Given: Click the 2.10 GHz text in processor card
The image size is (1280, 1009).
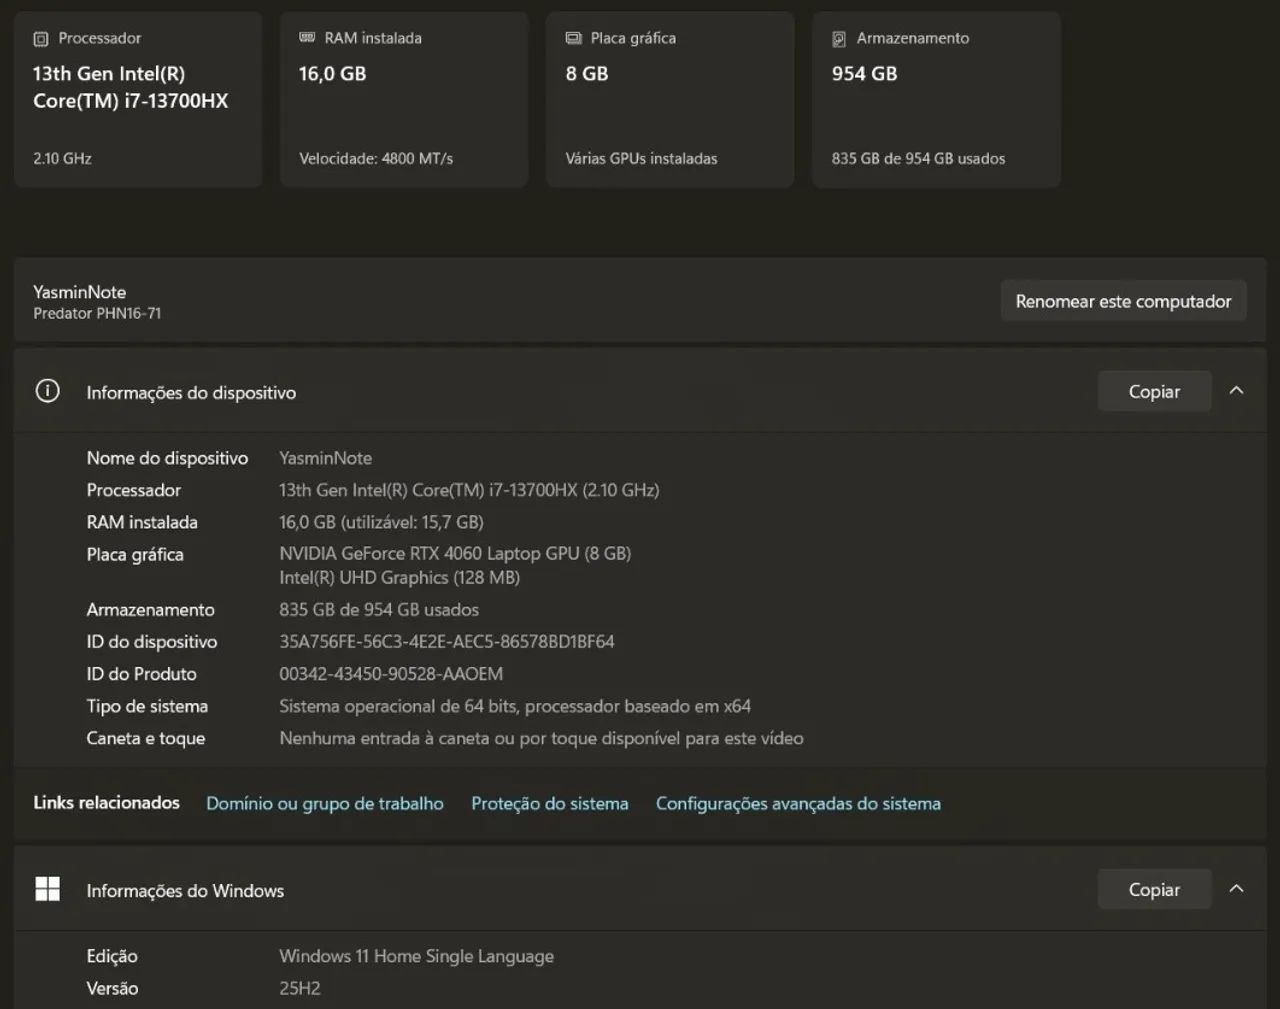Looking at the screenshot, I should (62, 158).
